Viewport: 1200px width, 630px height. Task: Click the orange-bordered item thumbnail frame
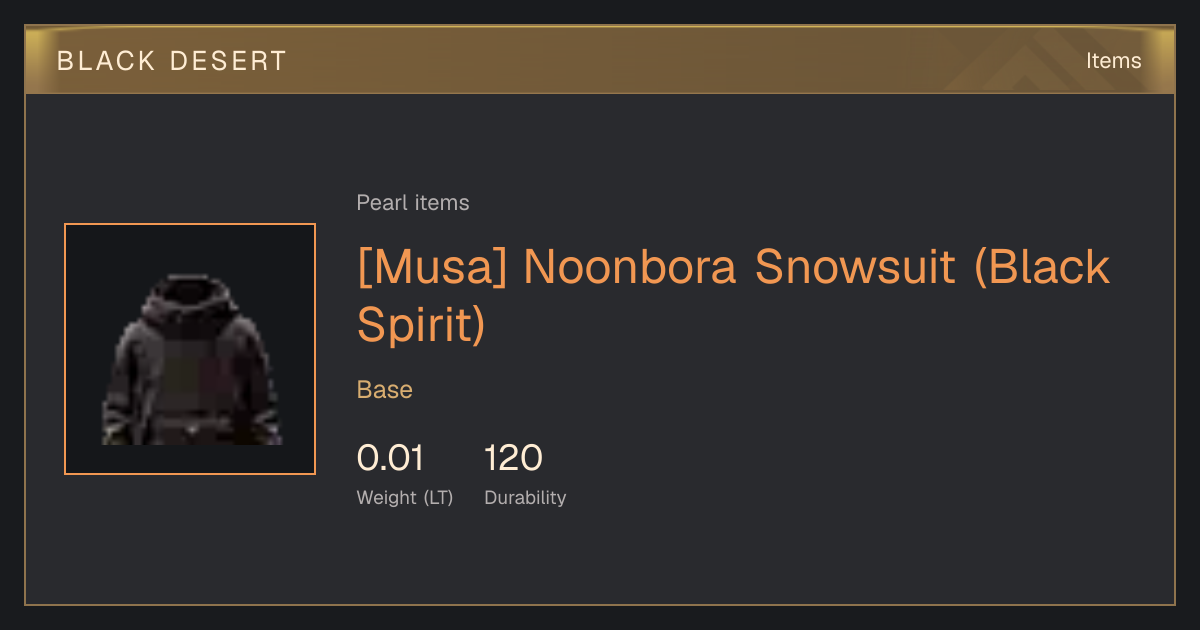190,349
